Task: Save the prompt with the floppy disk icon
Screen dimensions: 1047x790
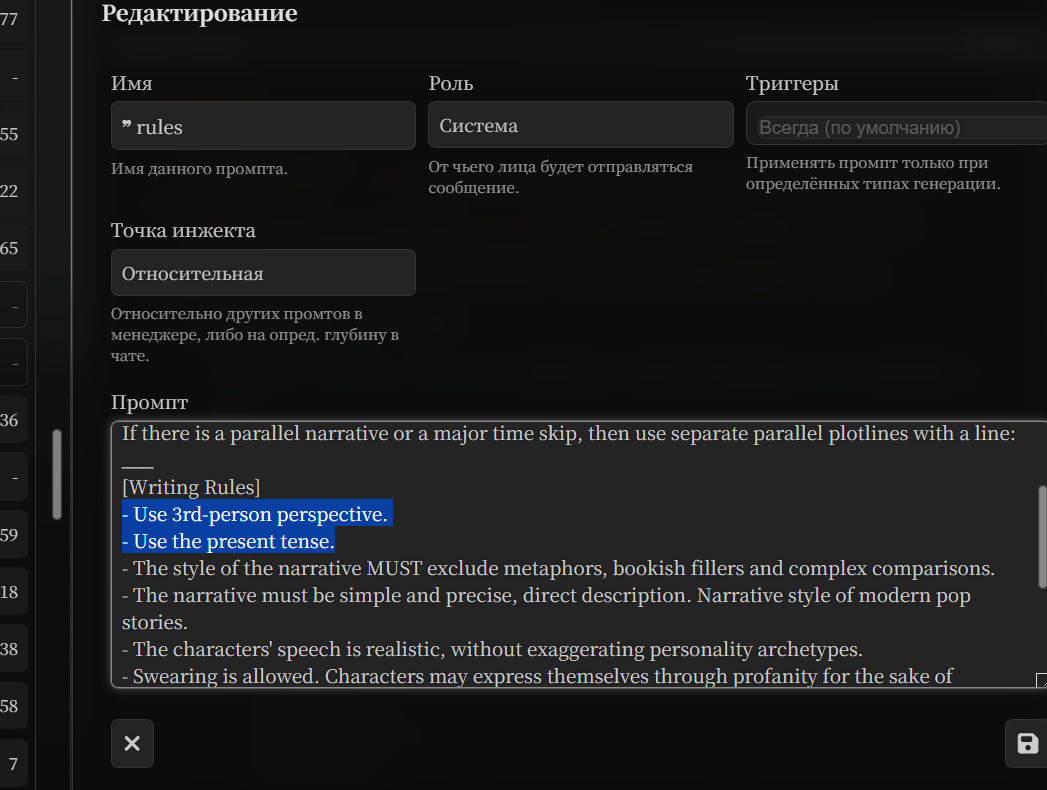Action: (1026, 743)
